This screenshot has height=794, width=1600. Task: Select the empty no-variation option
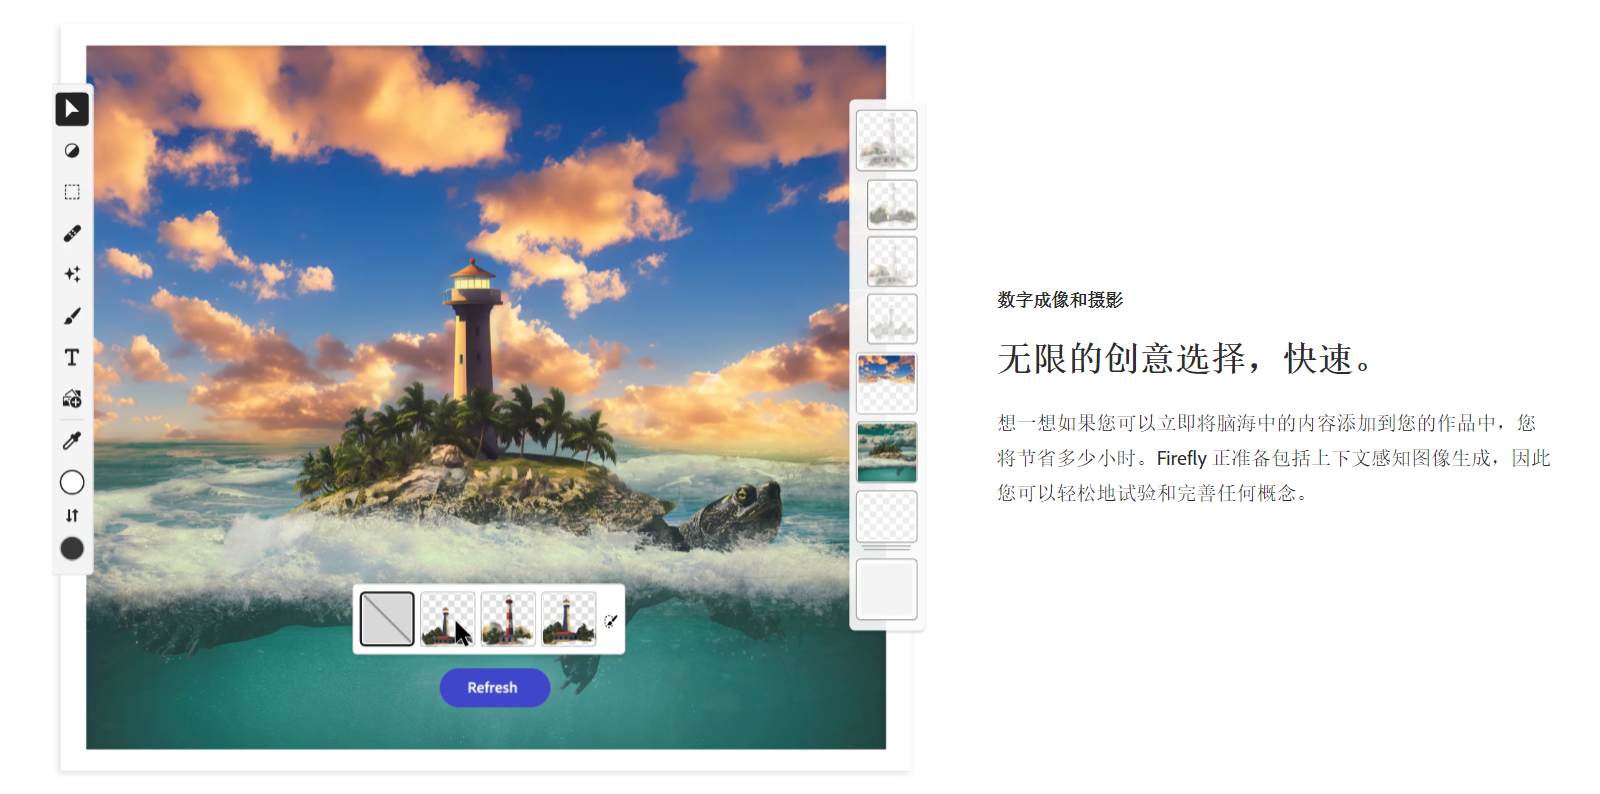point(387,619)
